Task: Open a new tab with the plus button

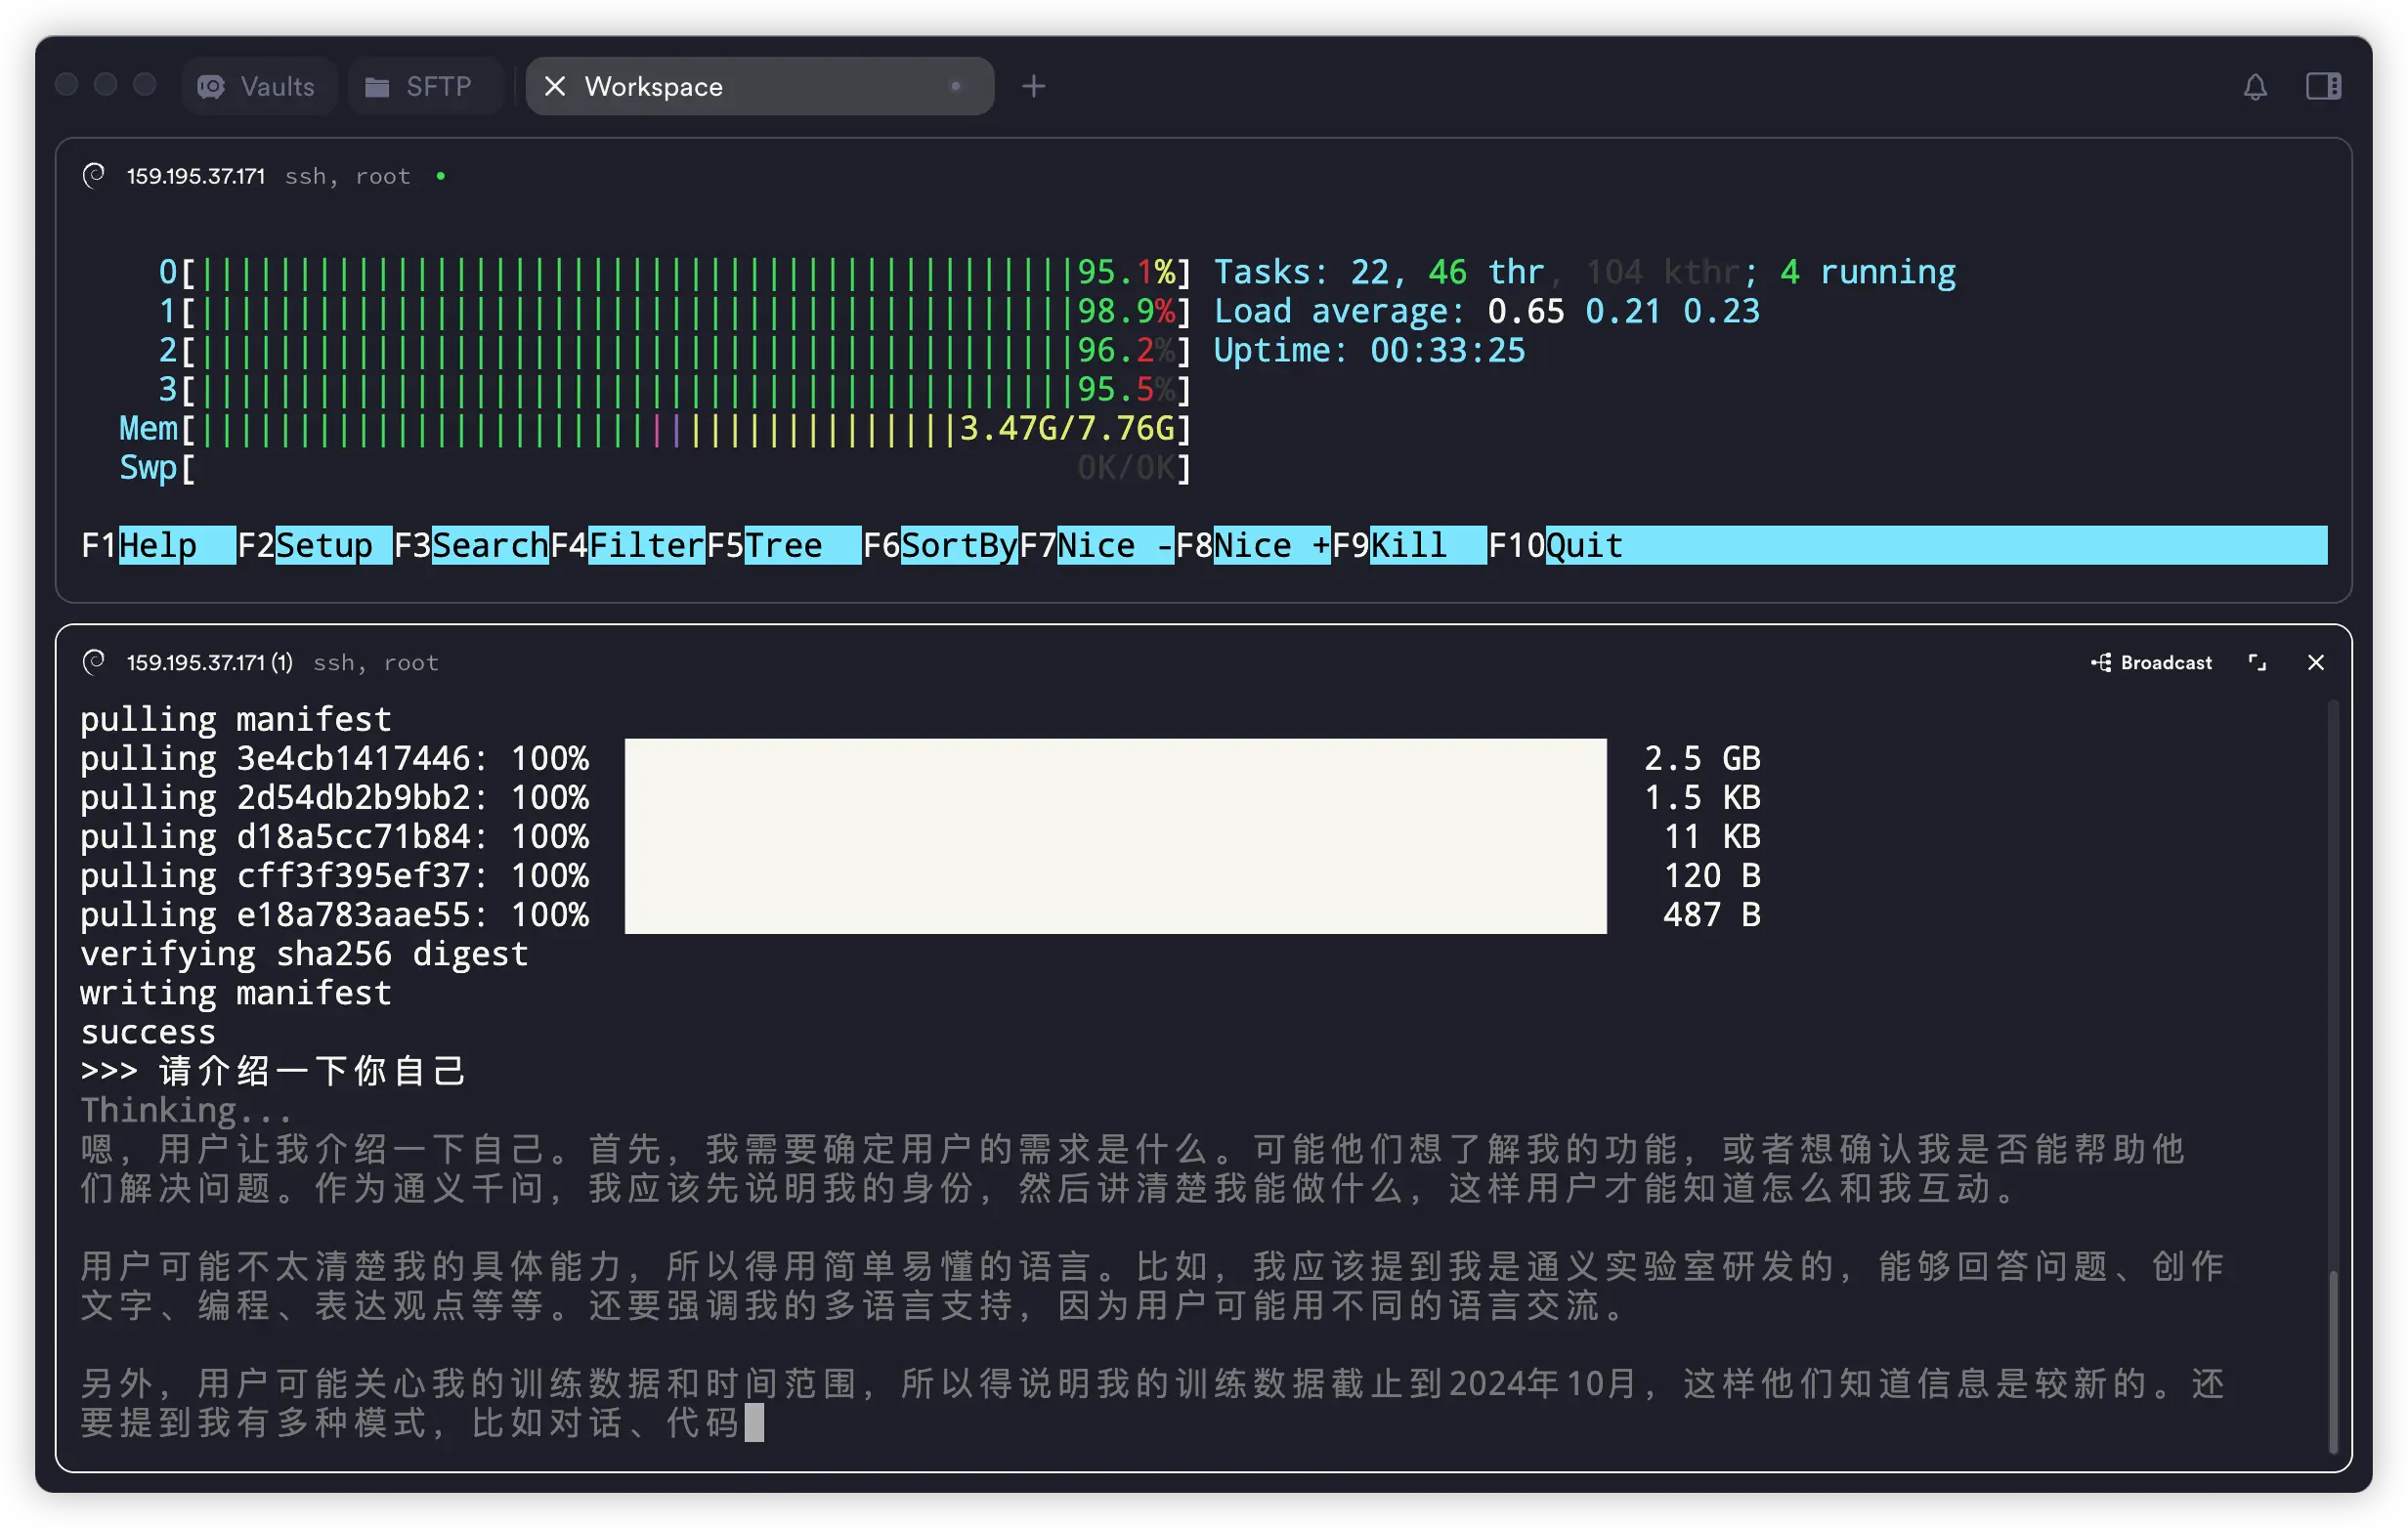Action: [x=1033, y=87]
